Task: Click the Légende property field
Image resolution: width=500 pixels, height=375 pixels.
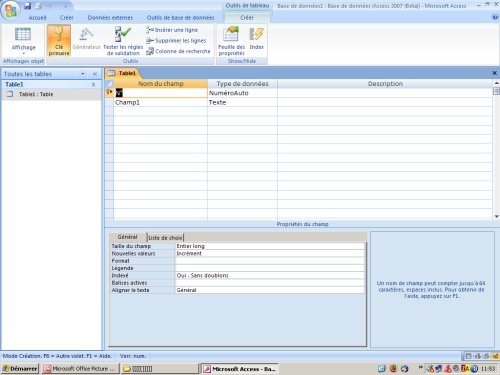Action: click(270, 268)
